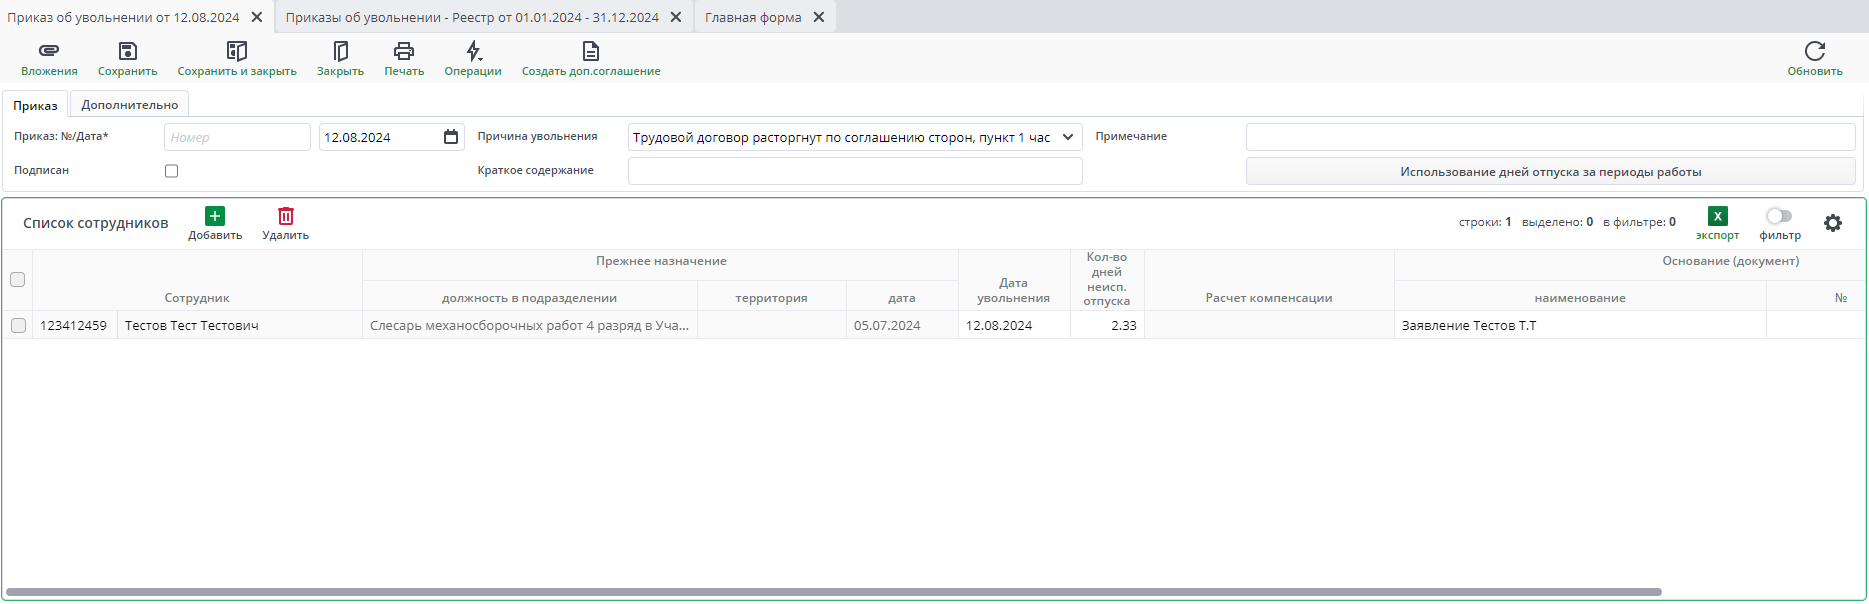Click the Примечание input field
This screenshot has height=604, width=1869.
1550,137
